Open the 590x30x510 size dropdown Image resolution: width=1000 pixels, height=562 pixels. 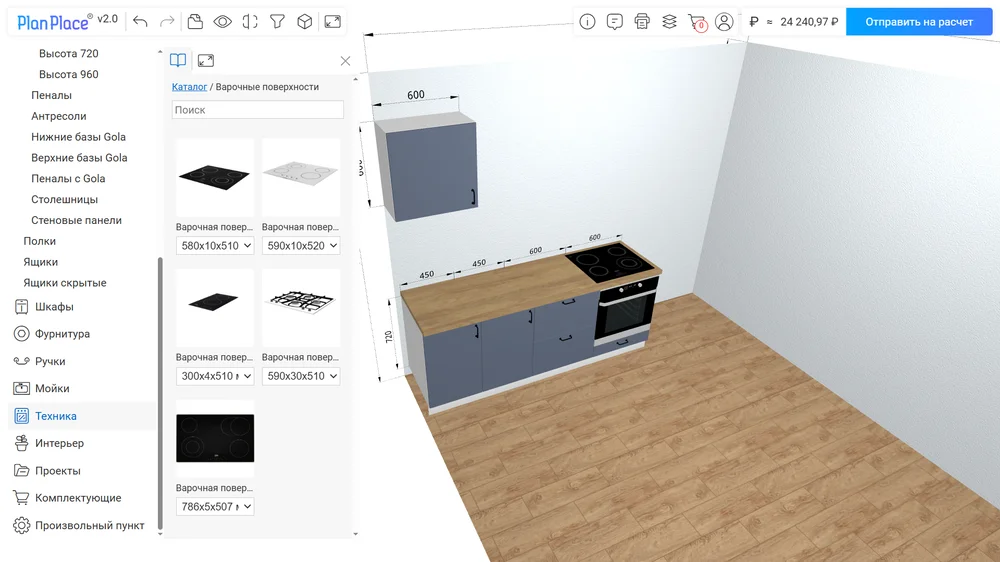click(301, 376)
